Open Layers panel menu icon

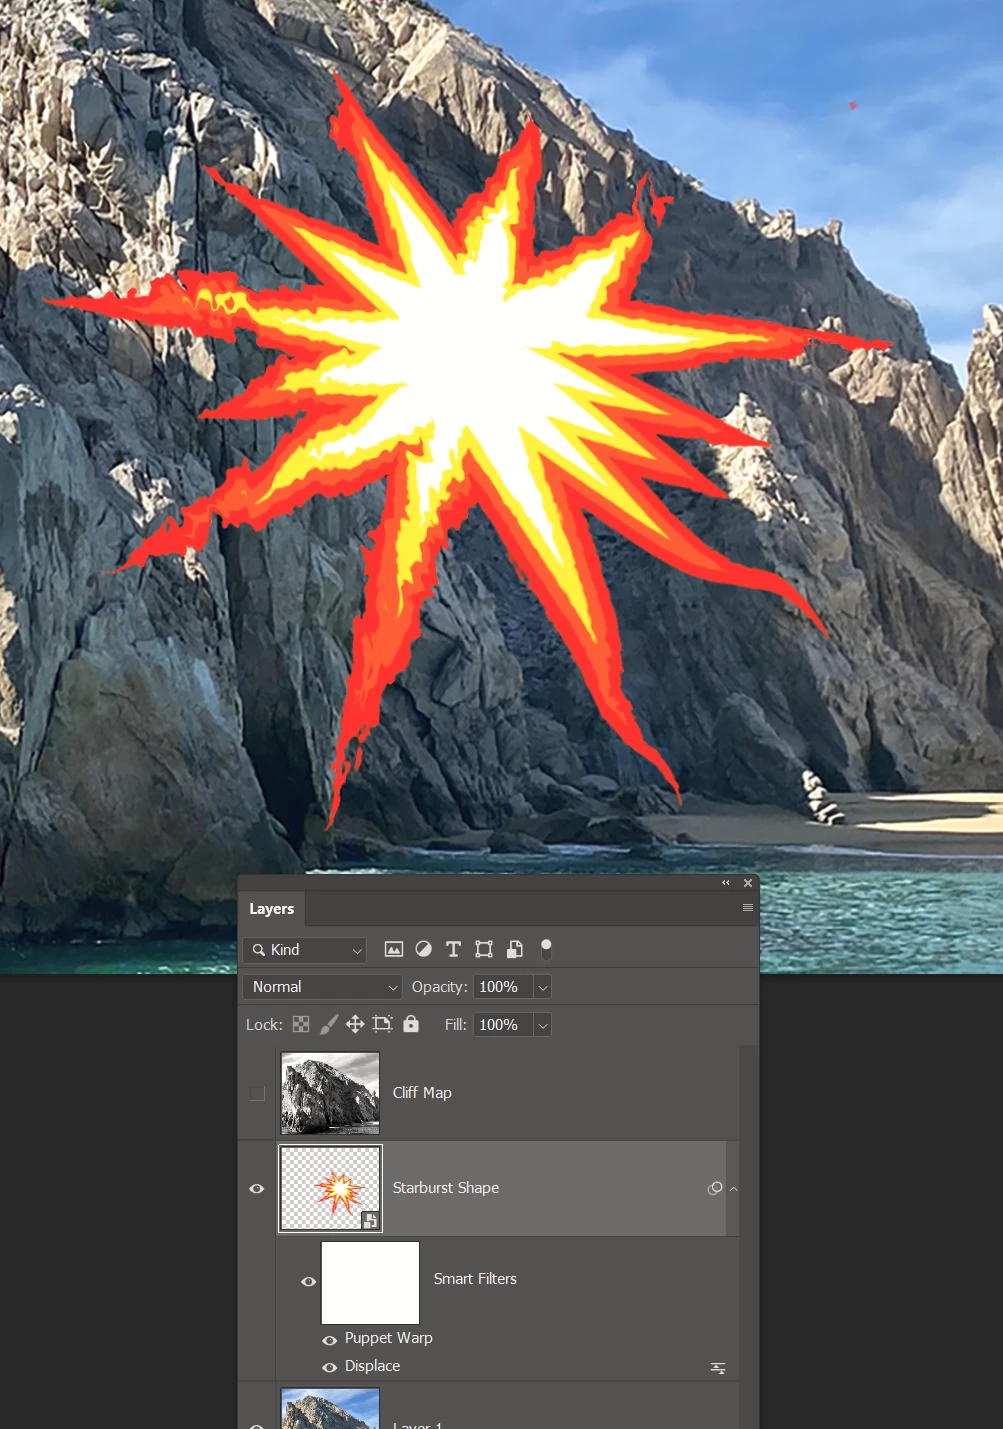coord(747,908)
